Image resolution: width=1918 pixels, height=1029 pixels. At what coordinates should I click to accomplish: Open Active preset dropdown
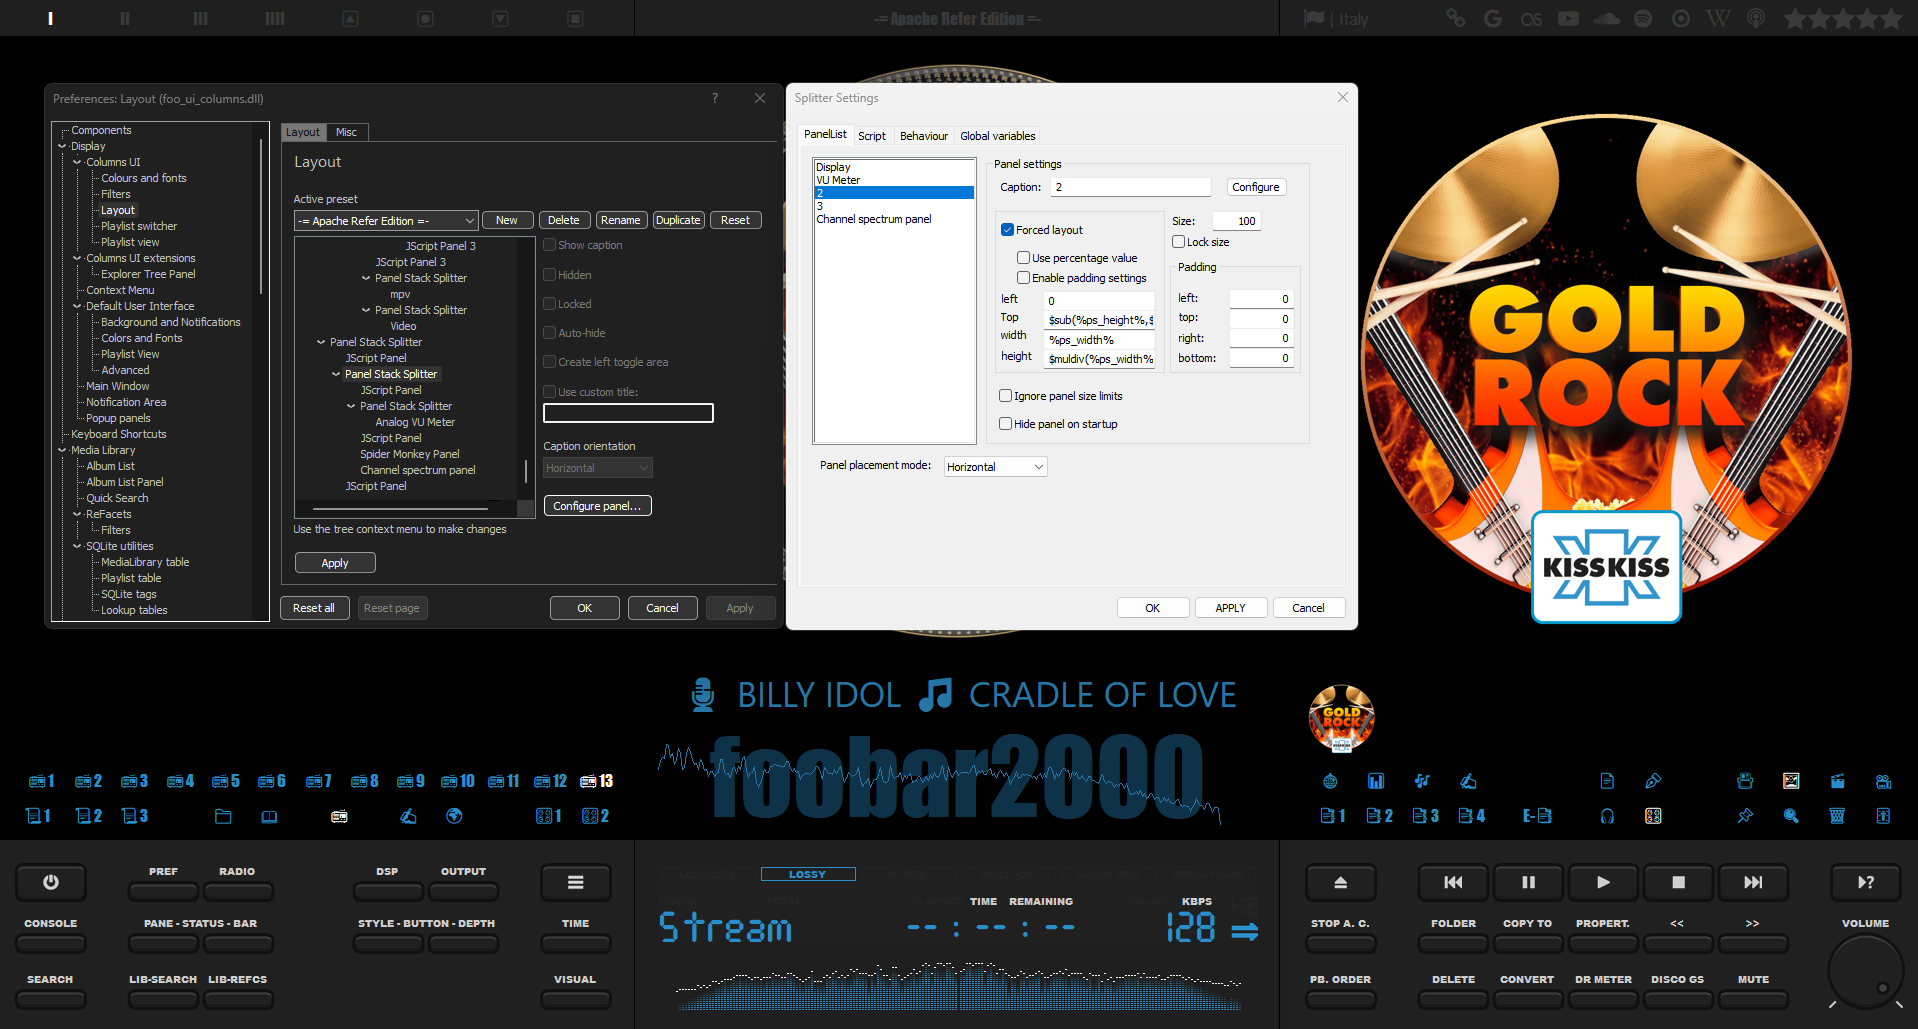click(x=386, y=221)
